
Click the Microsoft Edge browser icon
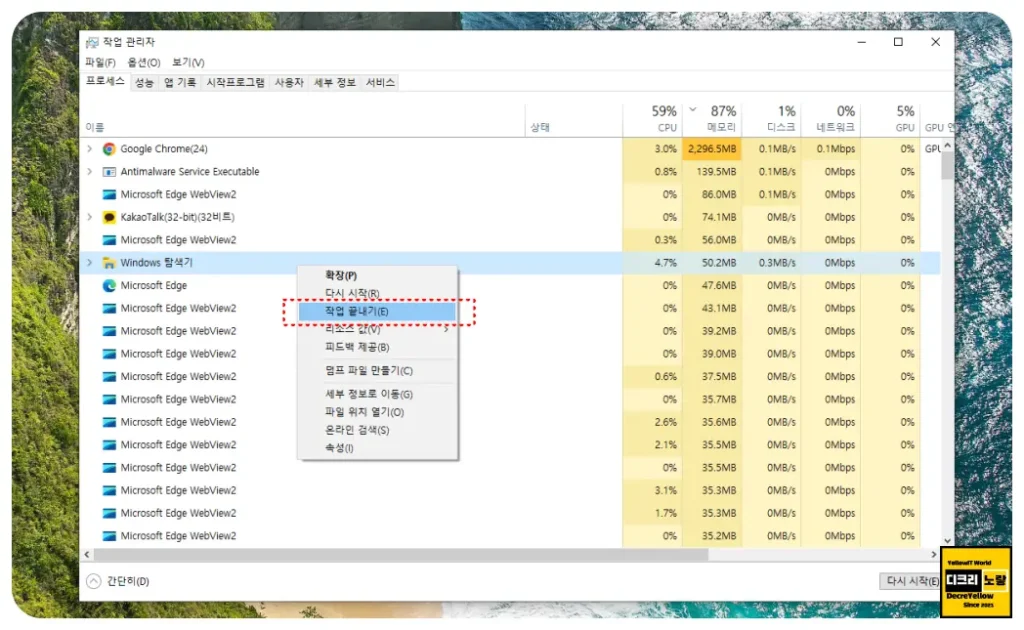coord(109,285)
